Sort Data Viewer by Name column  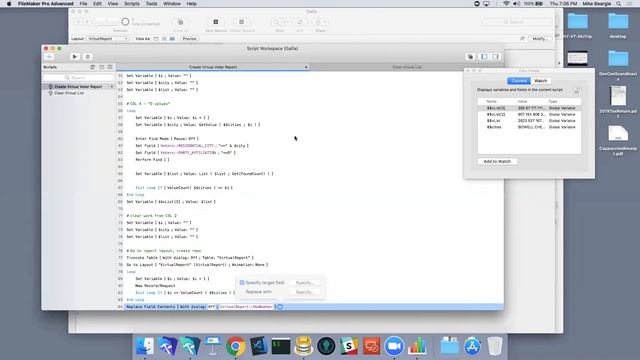pos(491,101)
